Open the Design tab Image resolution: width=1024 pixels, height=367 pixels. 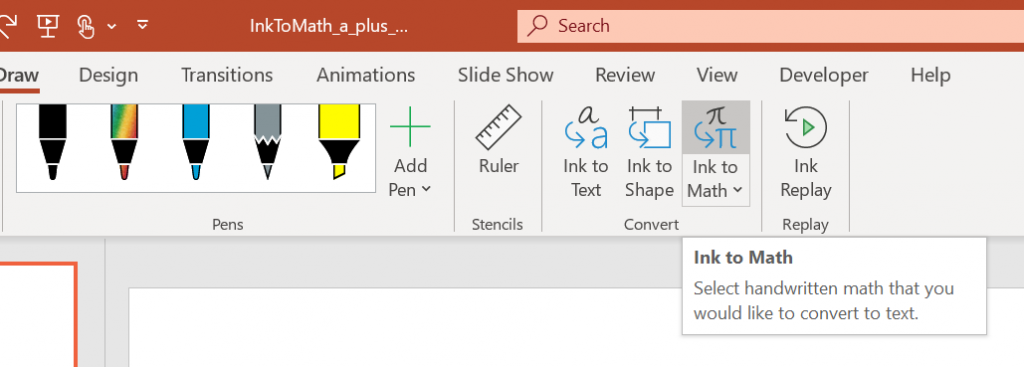[108, 75]
